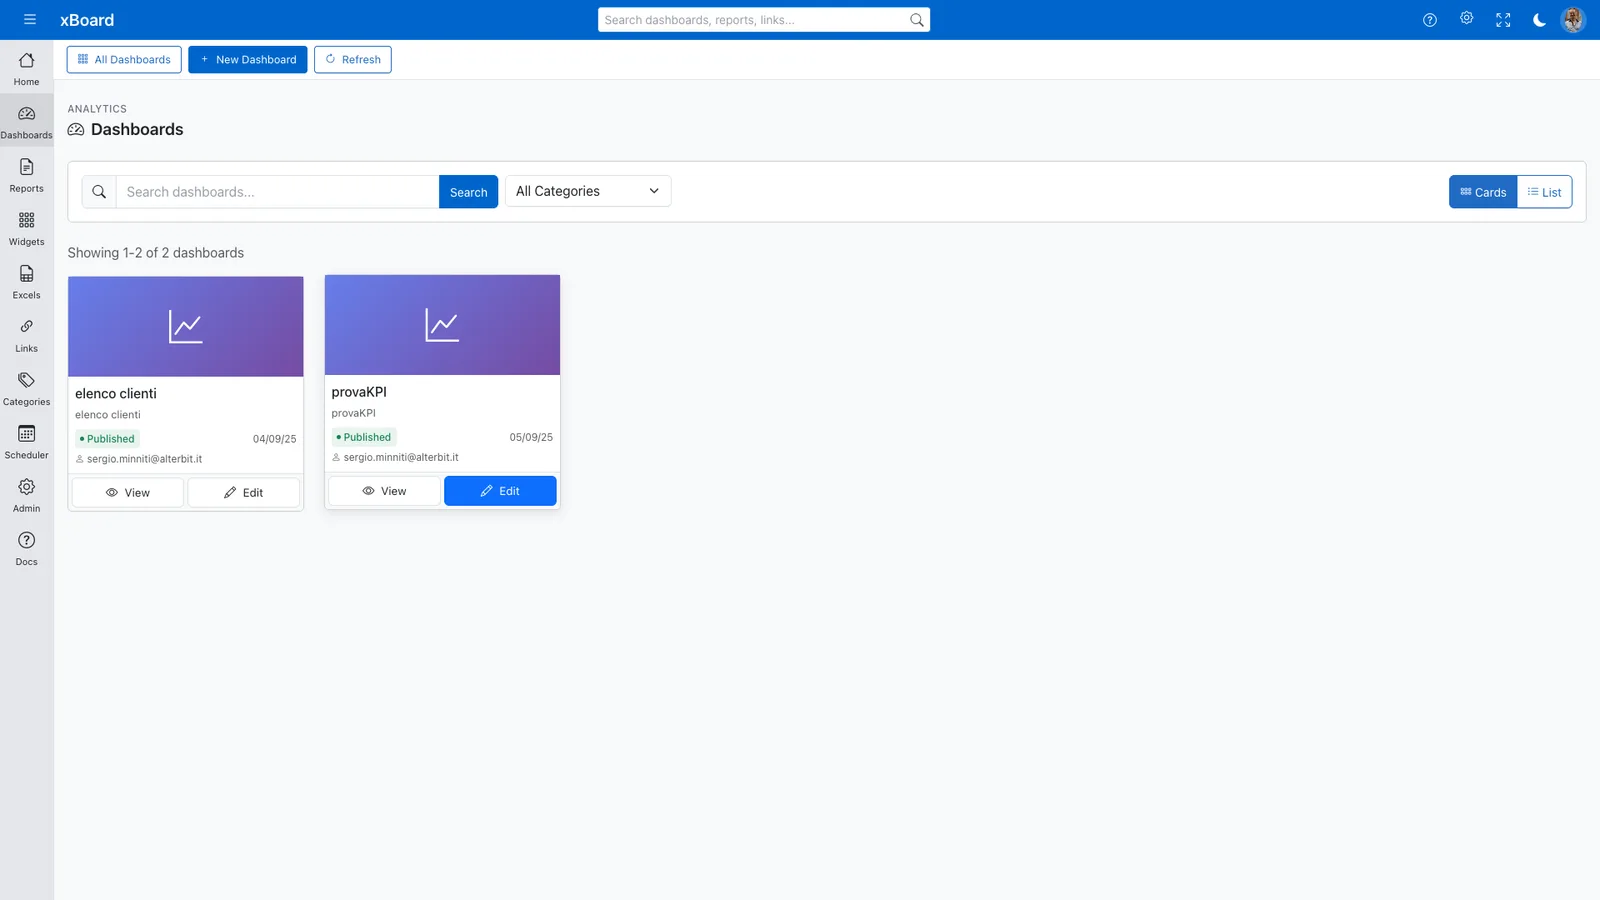Click the ANALYTICS breadcrumb label
The width and height of the screenshot is (1600, 900).
(x=97, y=109)
